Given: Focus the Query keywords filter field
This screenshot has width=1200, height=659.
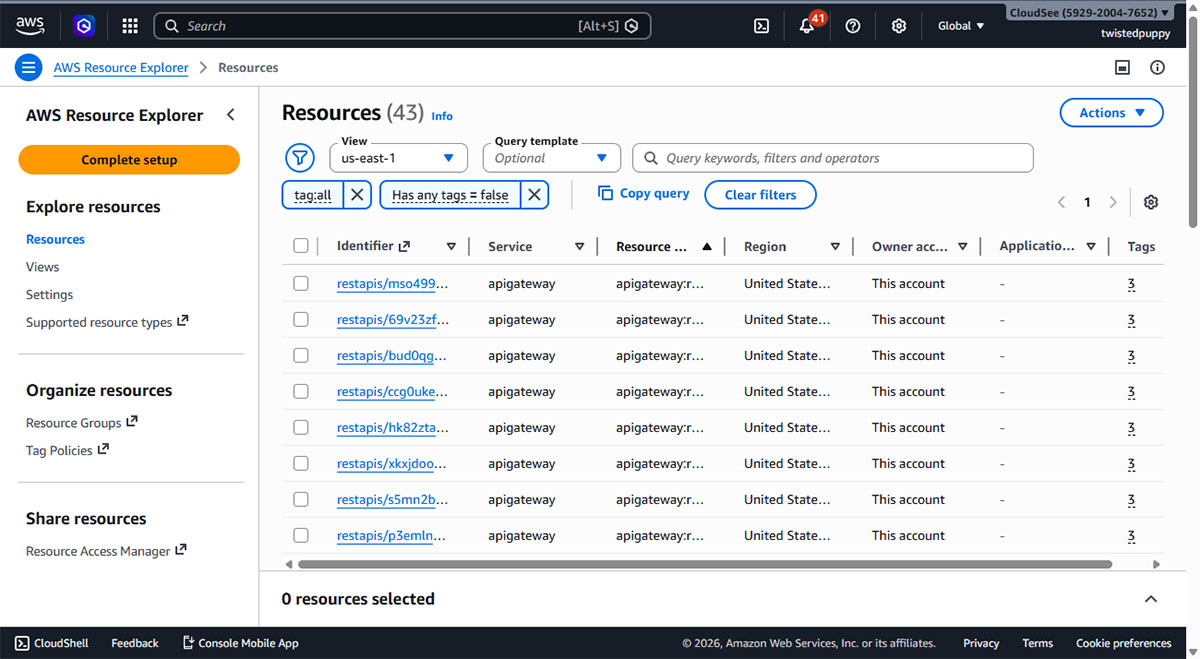Looking at the screenshot, I should (x=832, y=158).
